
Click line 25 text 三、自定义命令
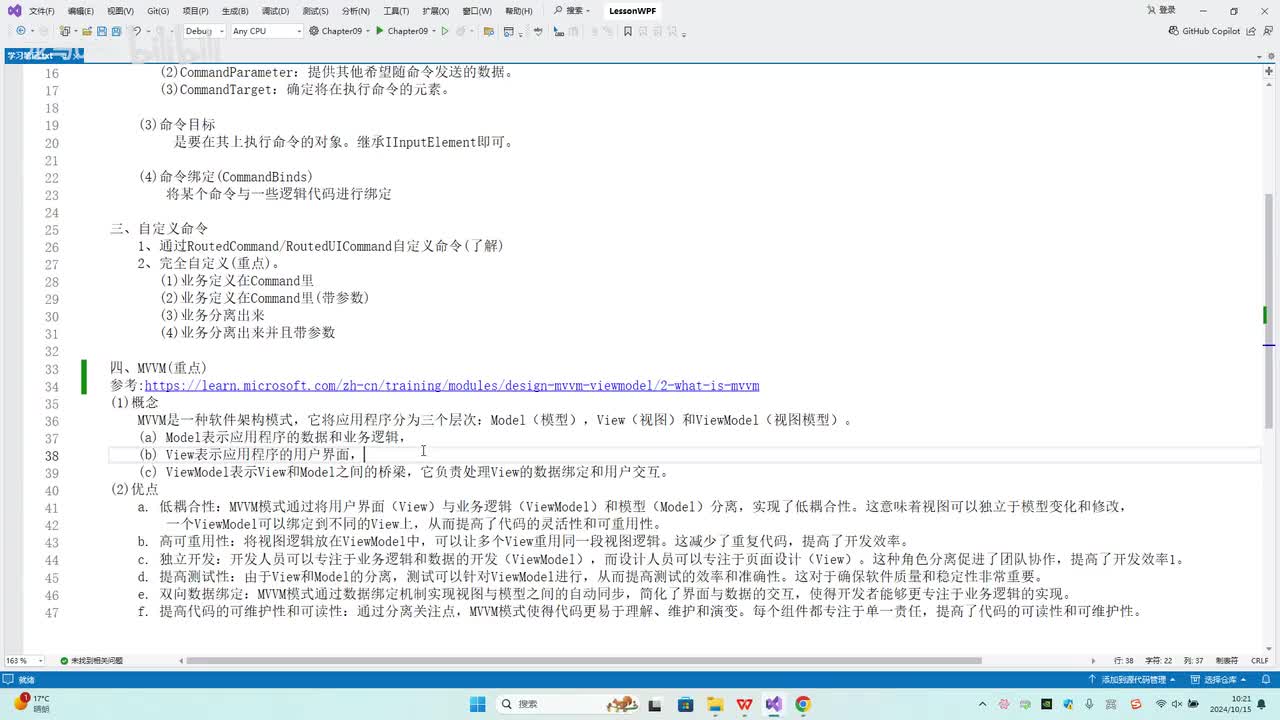coord(159,228)
